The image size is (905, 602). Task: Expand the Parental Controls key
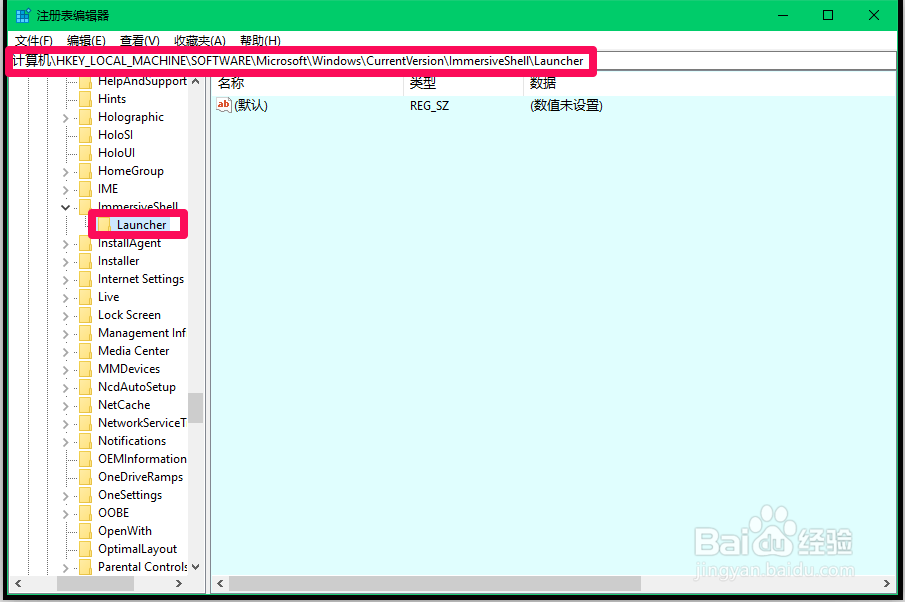coord(65,567)
